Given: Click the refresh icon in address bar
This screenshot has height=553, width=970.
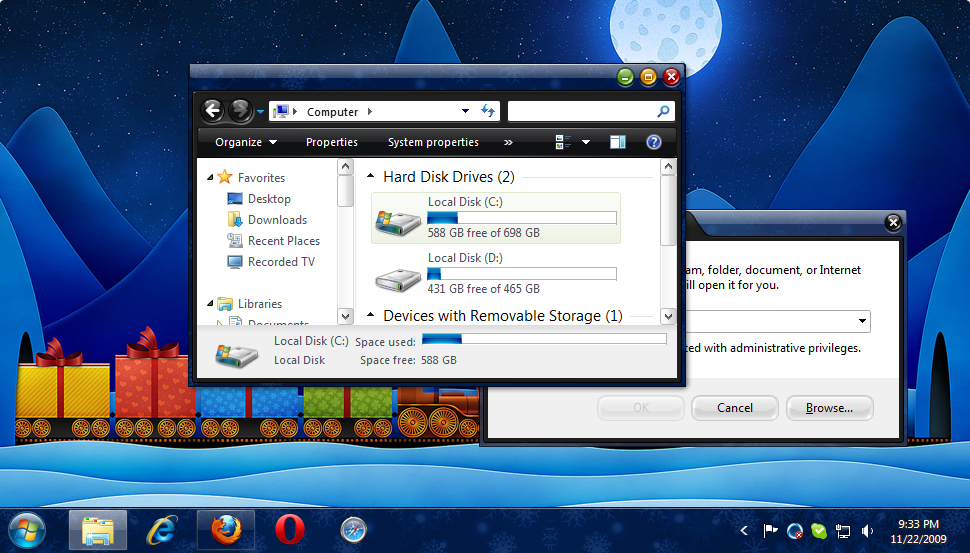Looking at the screenshot, I should point(488,111).
